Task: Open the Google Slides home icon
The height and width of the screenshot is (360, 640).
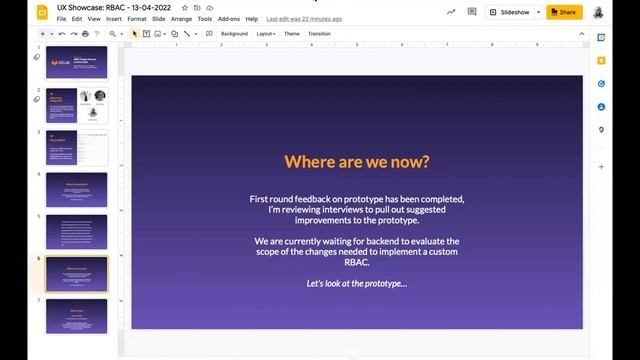Action: tap(42, 12)
